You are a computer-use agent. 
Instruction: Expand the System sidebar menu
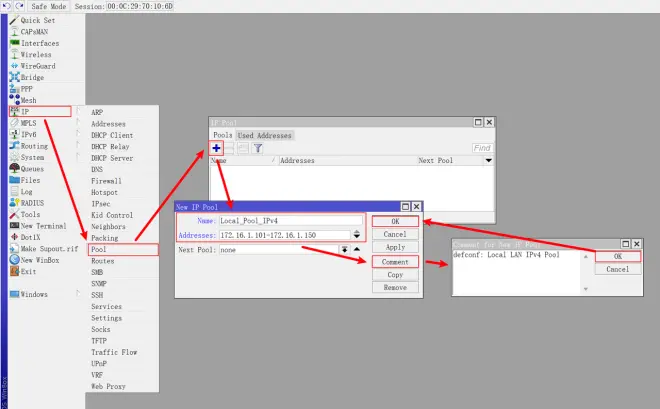pos(32,157)
